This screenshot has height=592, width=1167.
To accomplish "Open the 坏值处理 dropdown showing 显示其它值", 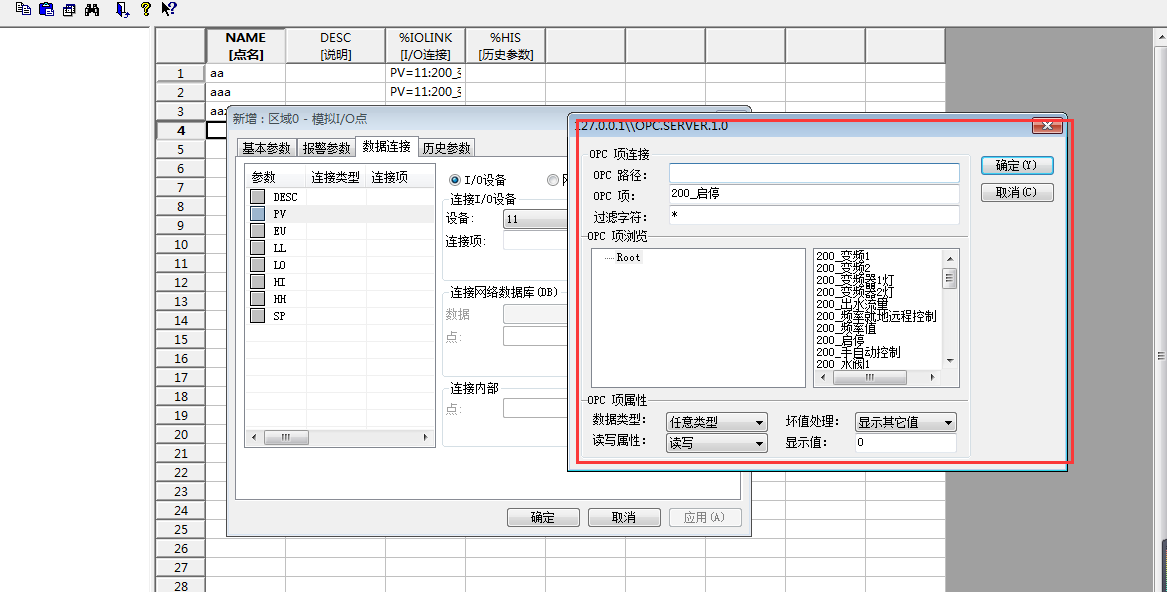I will point(906,422).
